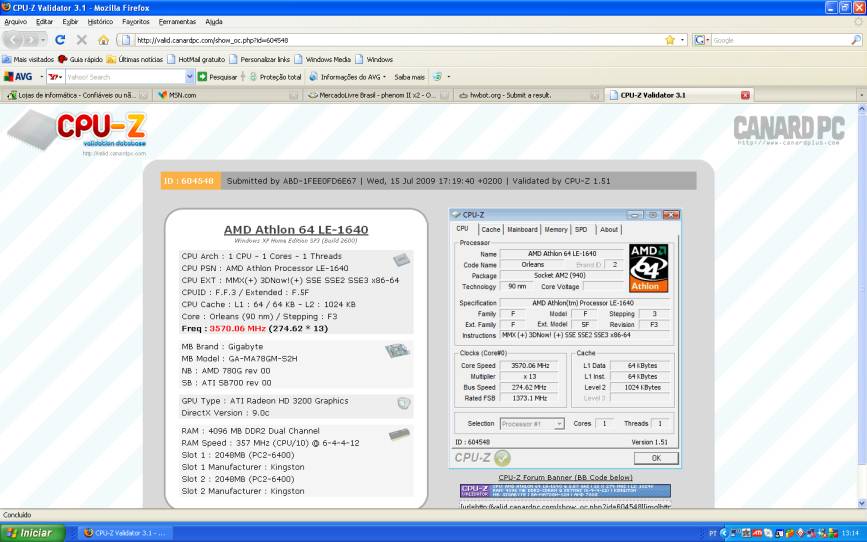Click the AMD Athlon 64 LE-1640 heading link
Viewport: 867px width, 542px height.
pos(296,230)
